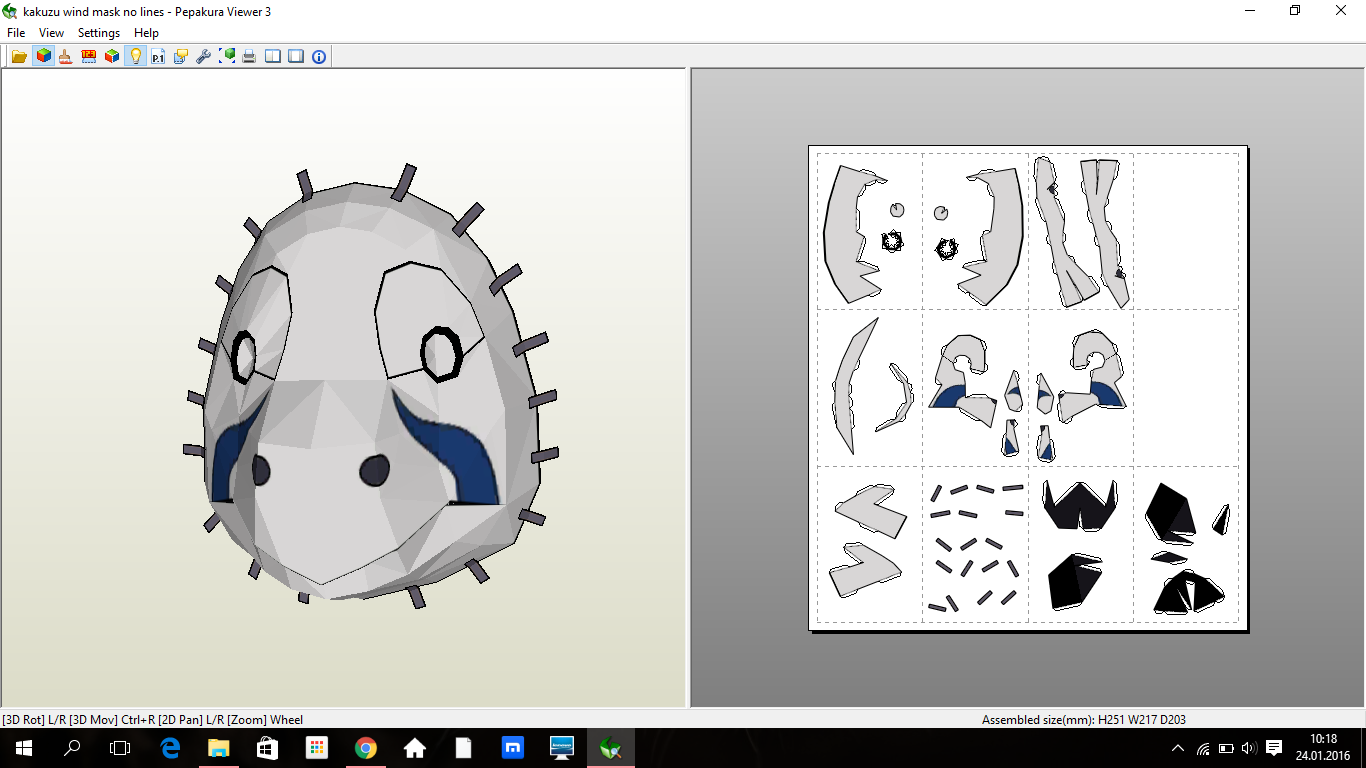Launch Google Chrome from taskbar
Image resolution: width=1366 pixels, height=768 pixels.
365,748
